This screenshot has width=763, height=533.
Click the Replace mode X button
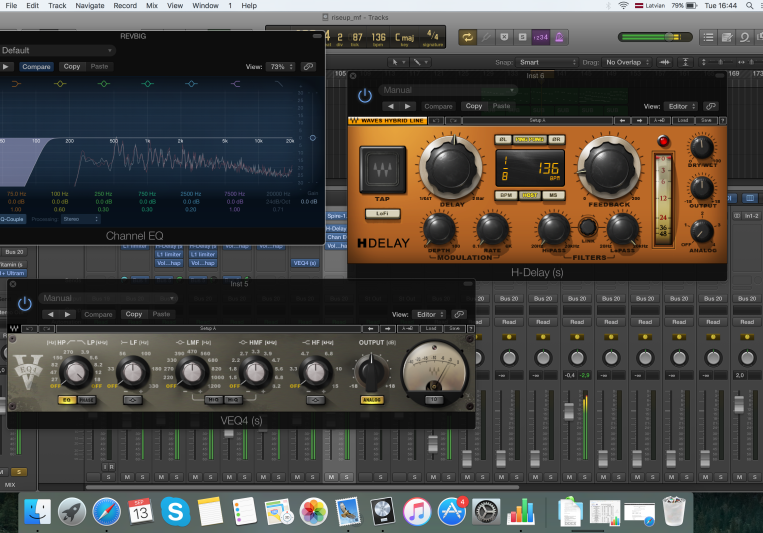[504, 37]
